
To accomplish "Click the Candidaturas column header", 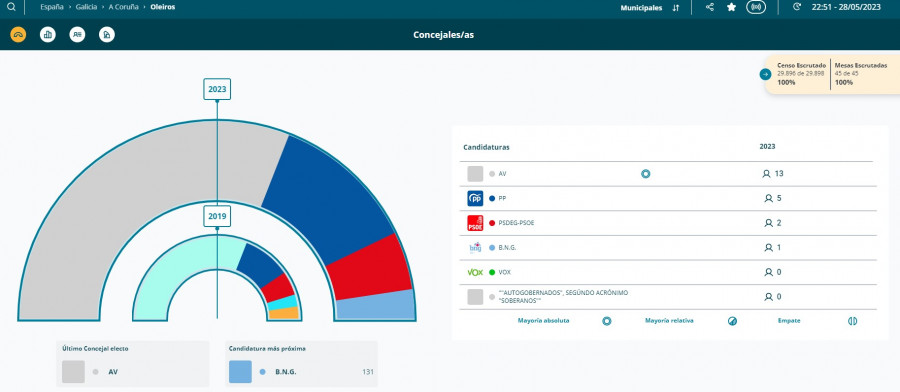I will coord(486,148).
